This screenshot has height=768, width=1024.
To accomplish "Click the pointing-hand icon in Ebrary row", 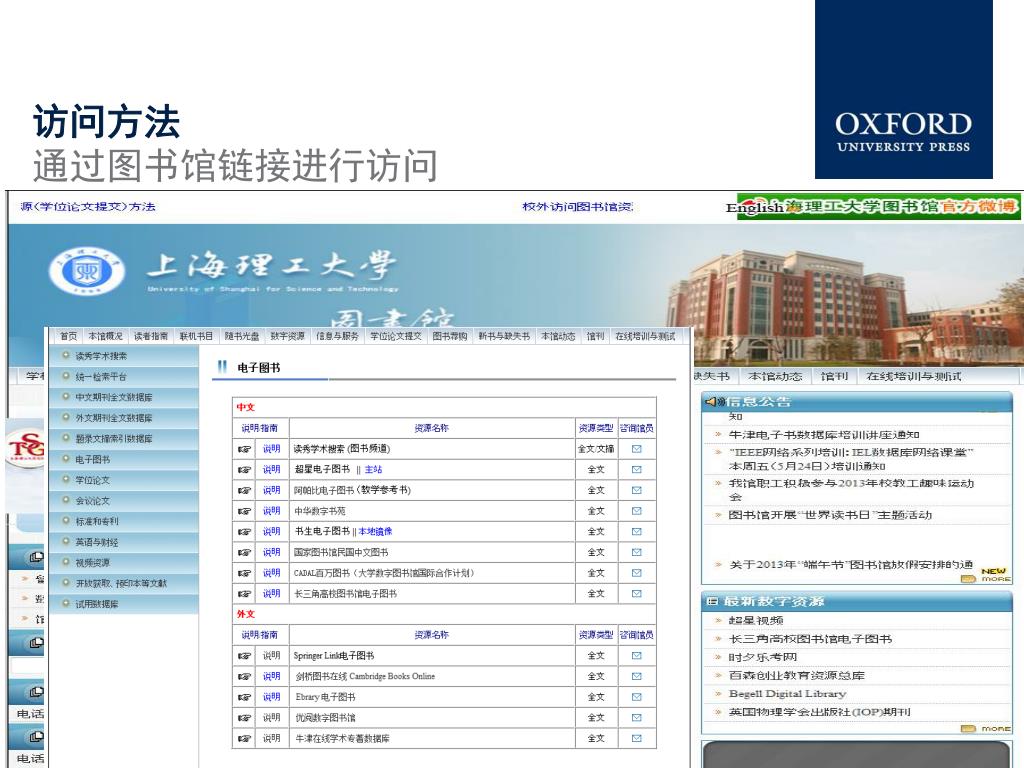I will 244,697.
